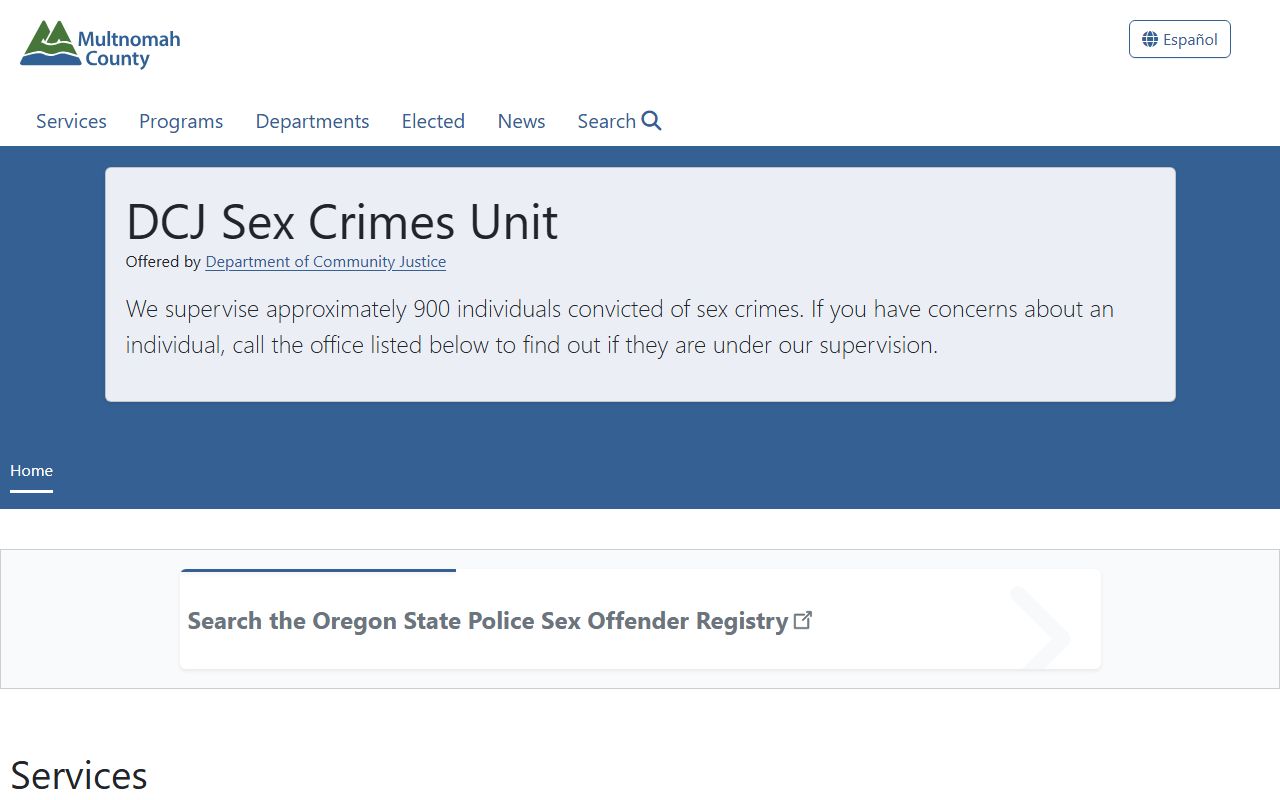Viewport: 1280px width, 800px height.
Task: Click the Multnomah County logo
Action: pos(100,45)
